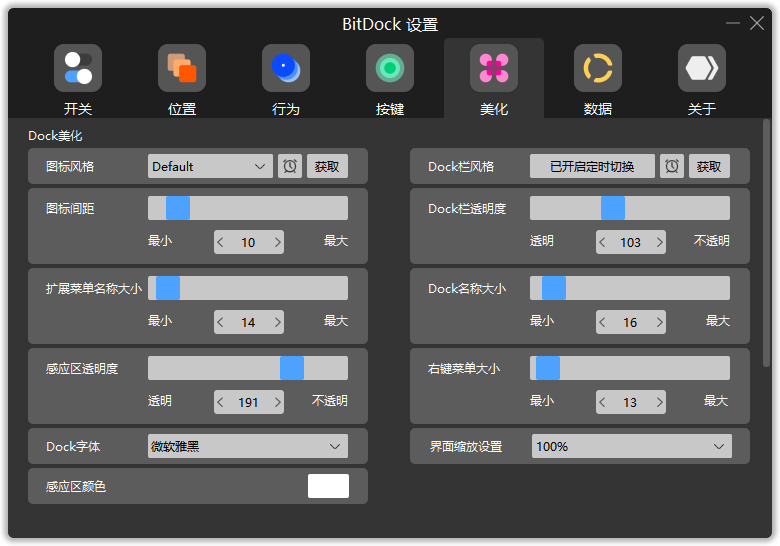Increase 右键菜单大小 value with right arrow
The width and height of the screenshot is (780, 546).
point(660,402)
